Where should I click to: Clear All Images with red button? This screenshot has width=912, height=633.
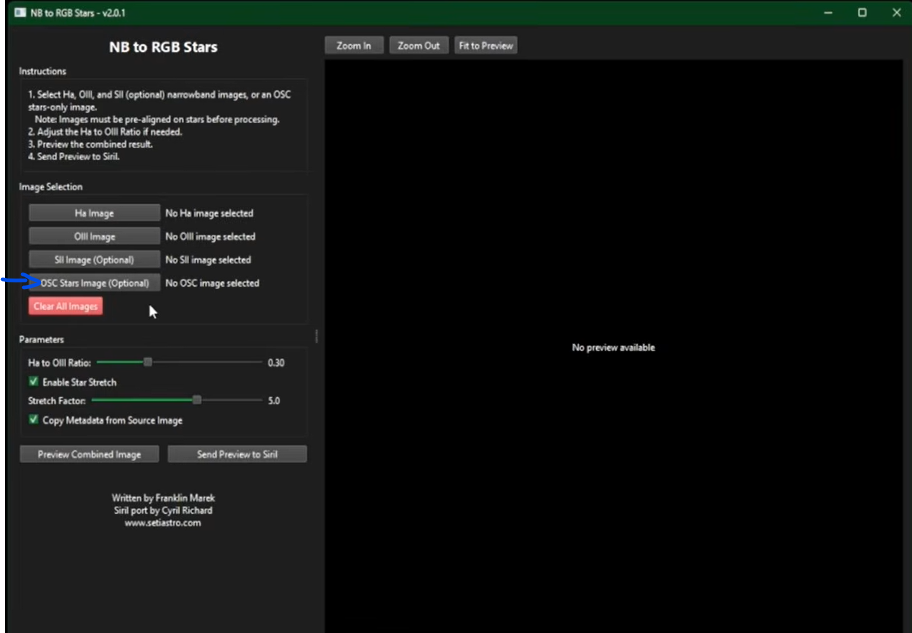pyautogui.click(x=66, y=306)
